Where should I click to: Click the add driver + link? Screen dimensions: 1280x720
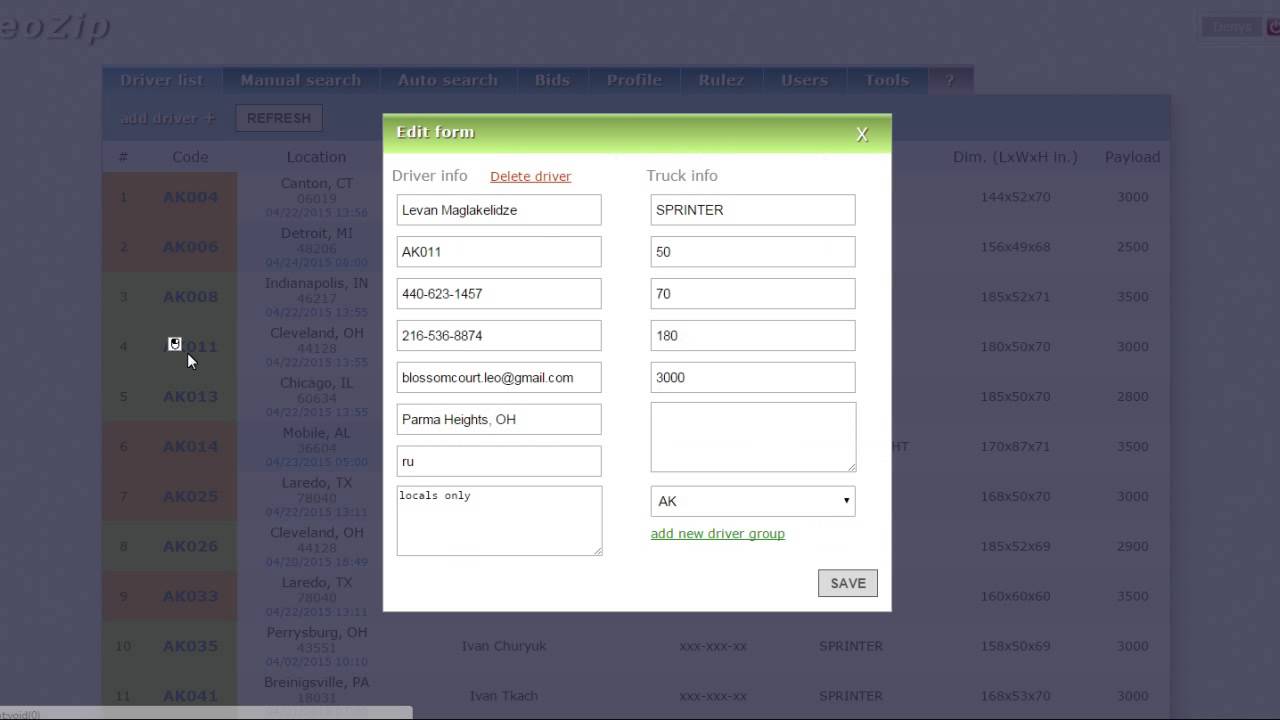(168, 118)
